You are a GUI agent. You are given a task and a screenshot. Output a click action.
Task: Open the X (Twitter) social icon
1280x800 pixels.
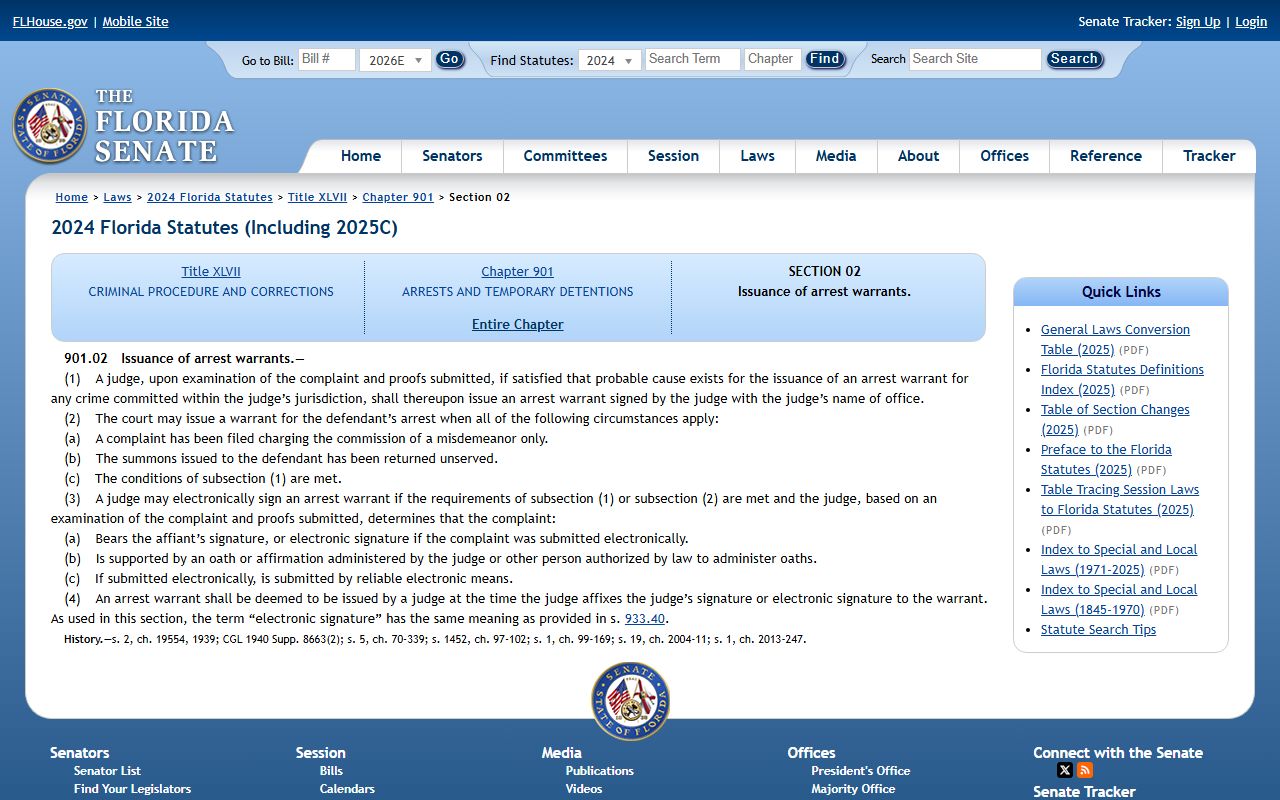click(1065, 770)
